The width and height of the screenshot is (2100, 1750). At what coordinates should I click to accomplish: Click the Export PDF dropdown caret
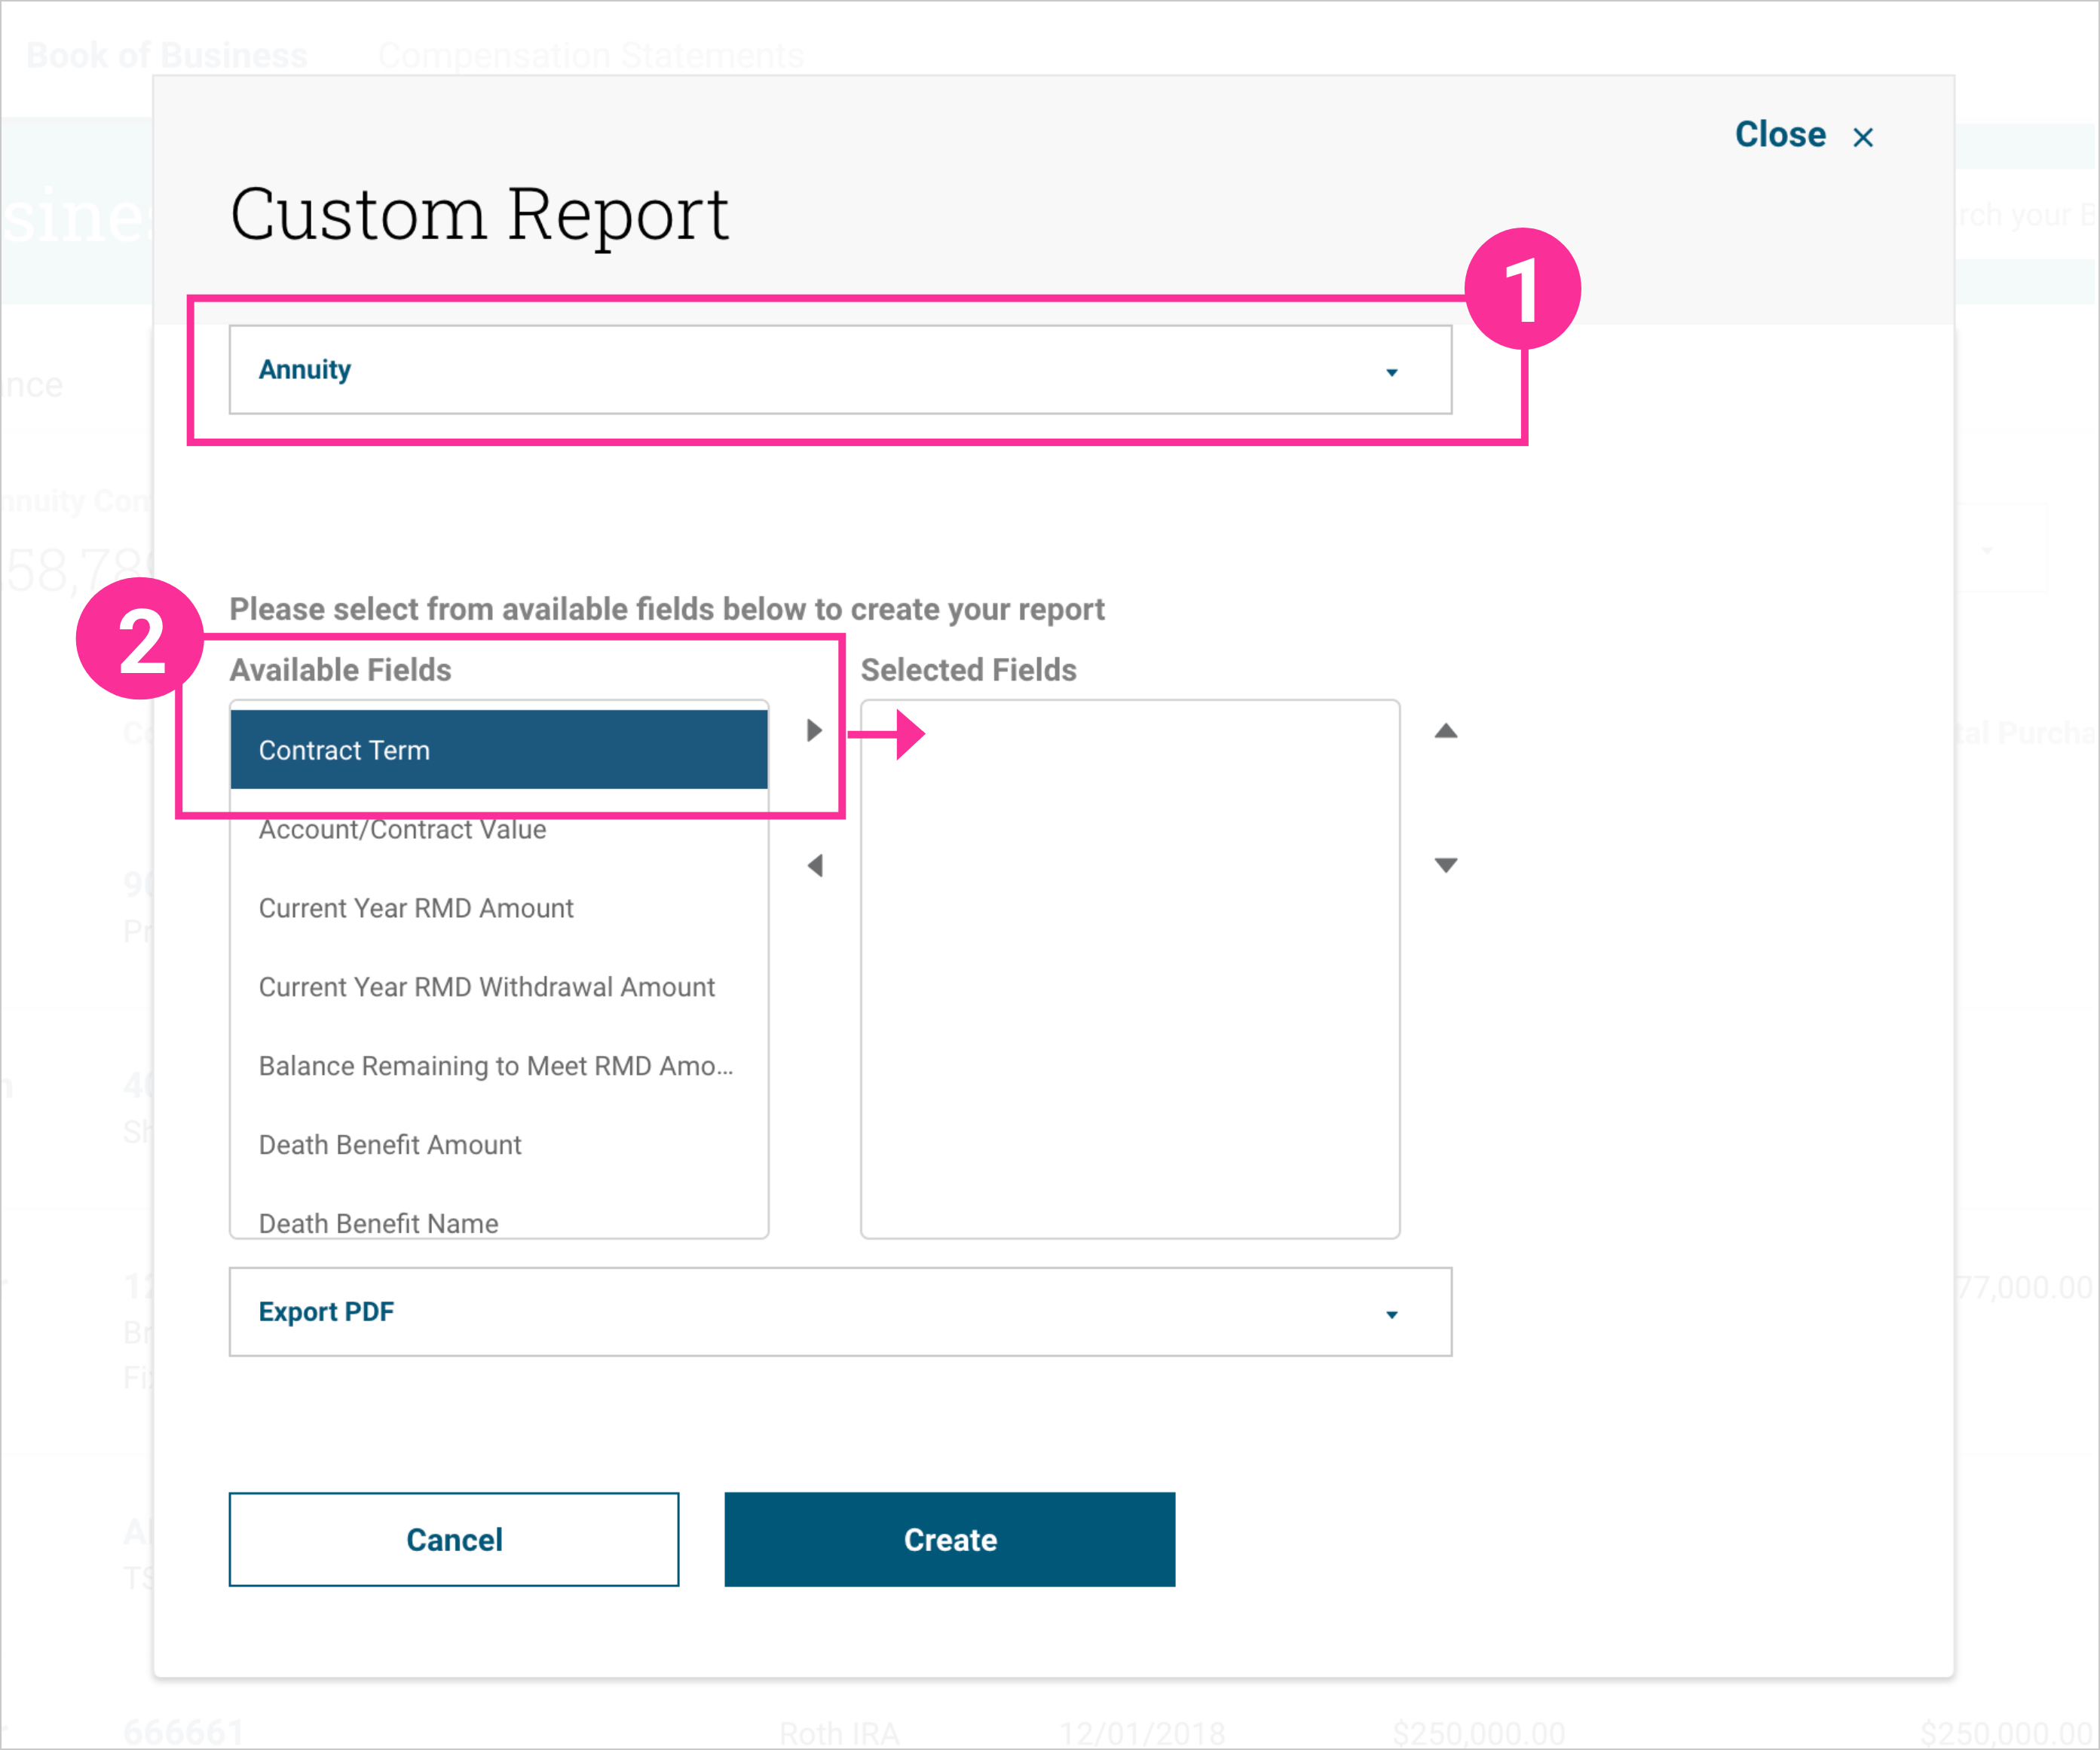click(x=1391, y=1314)
